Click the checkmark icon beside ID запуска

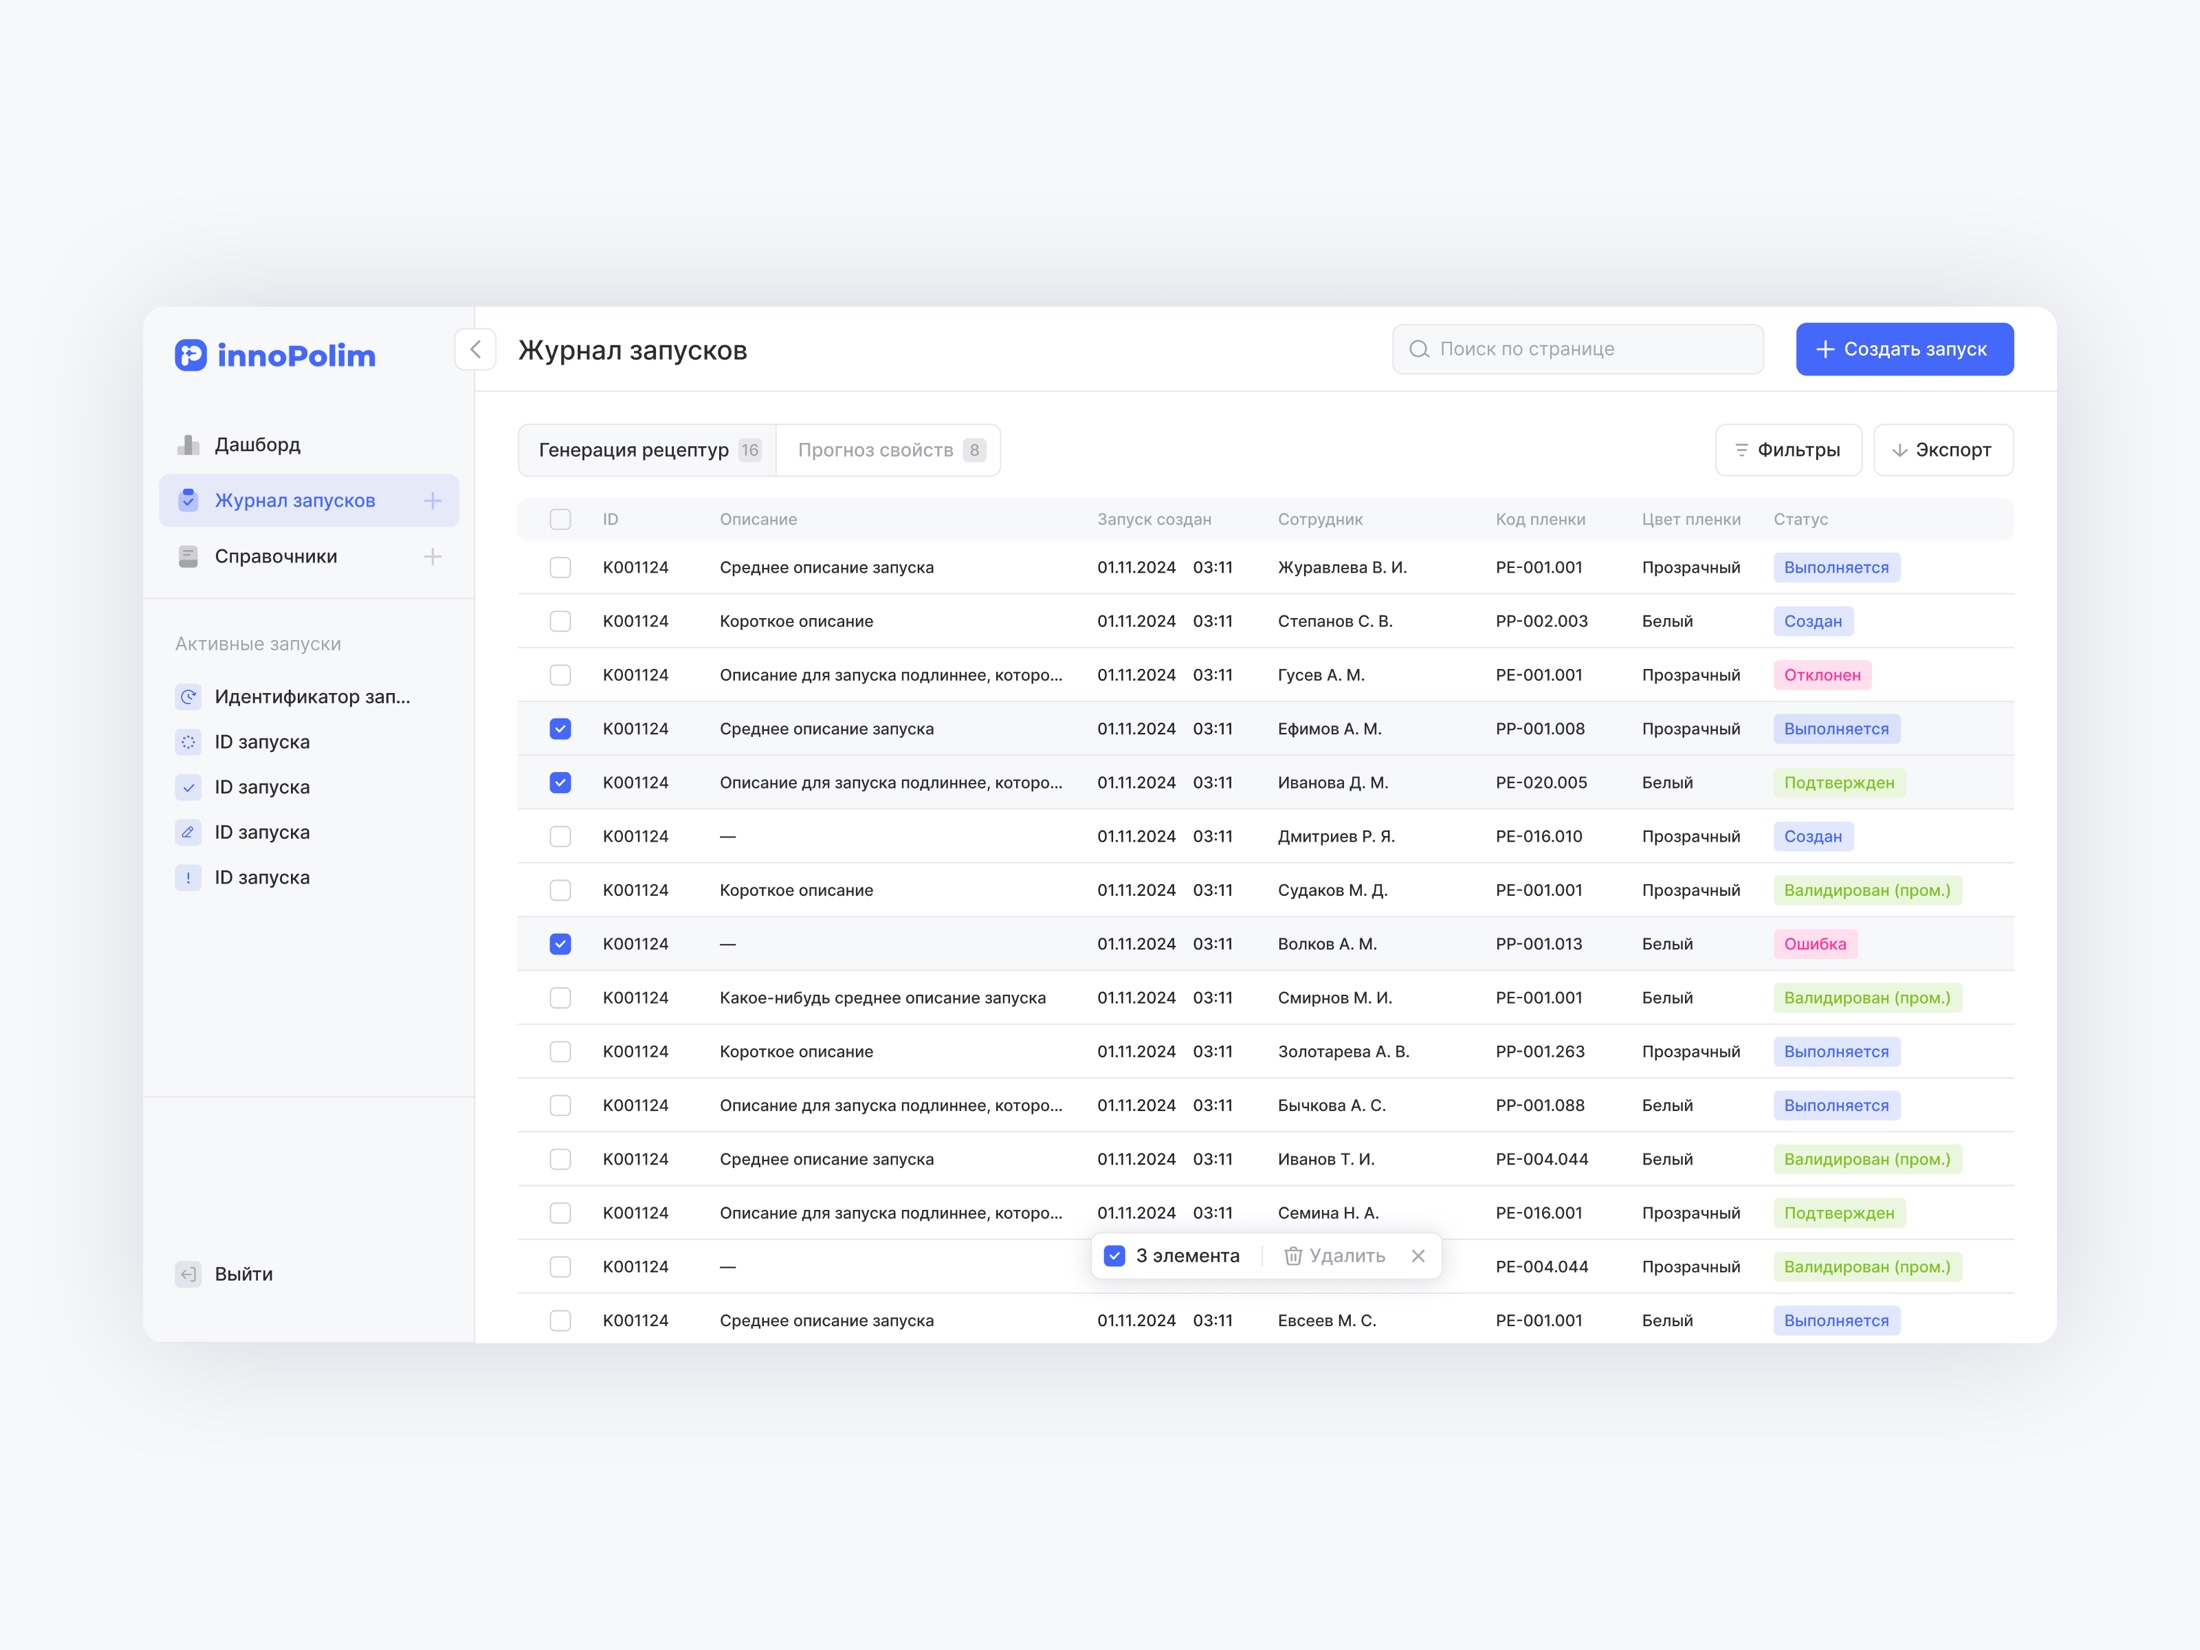click(x=188, y=787)
